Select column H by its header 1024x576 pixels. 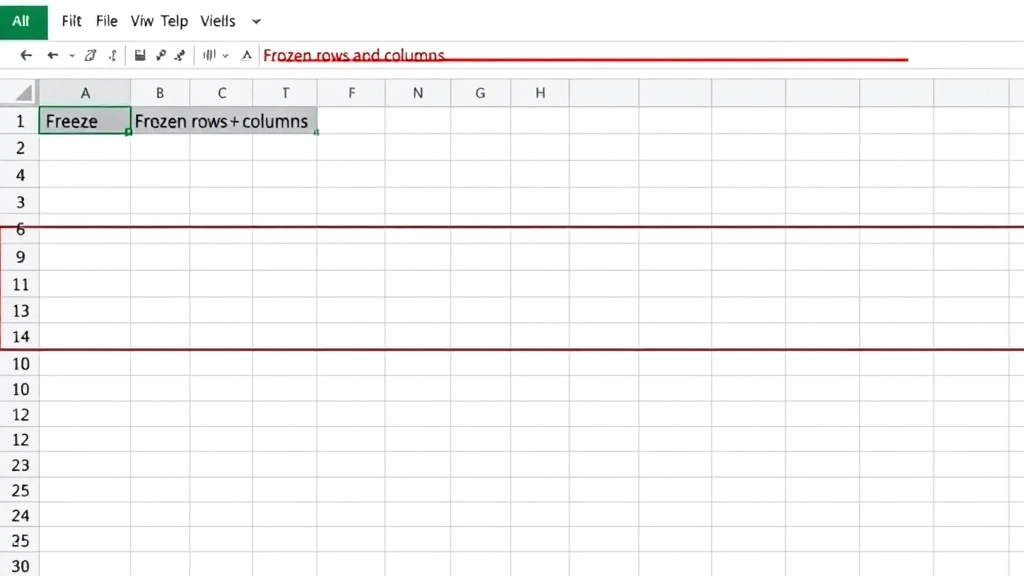pos(540,93)
